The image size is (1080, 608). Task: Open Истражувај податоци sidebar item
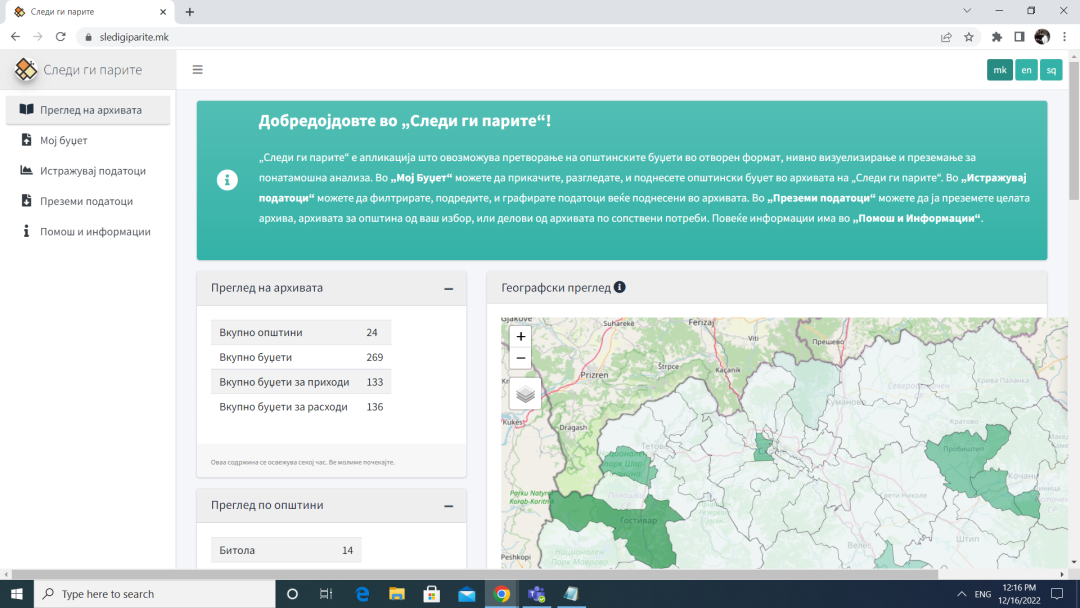(x=88, y=171)
